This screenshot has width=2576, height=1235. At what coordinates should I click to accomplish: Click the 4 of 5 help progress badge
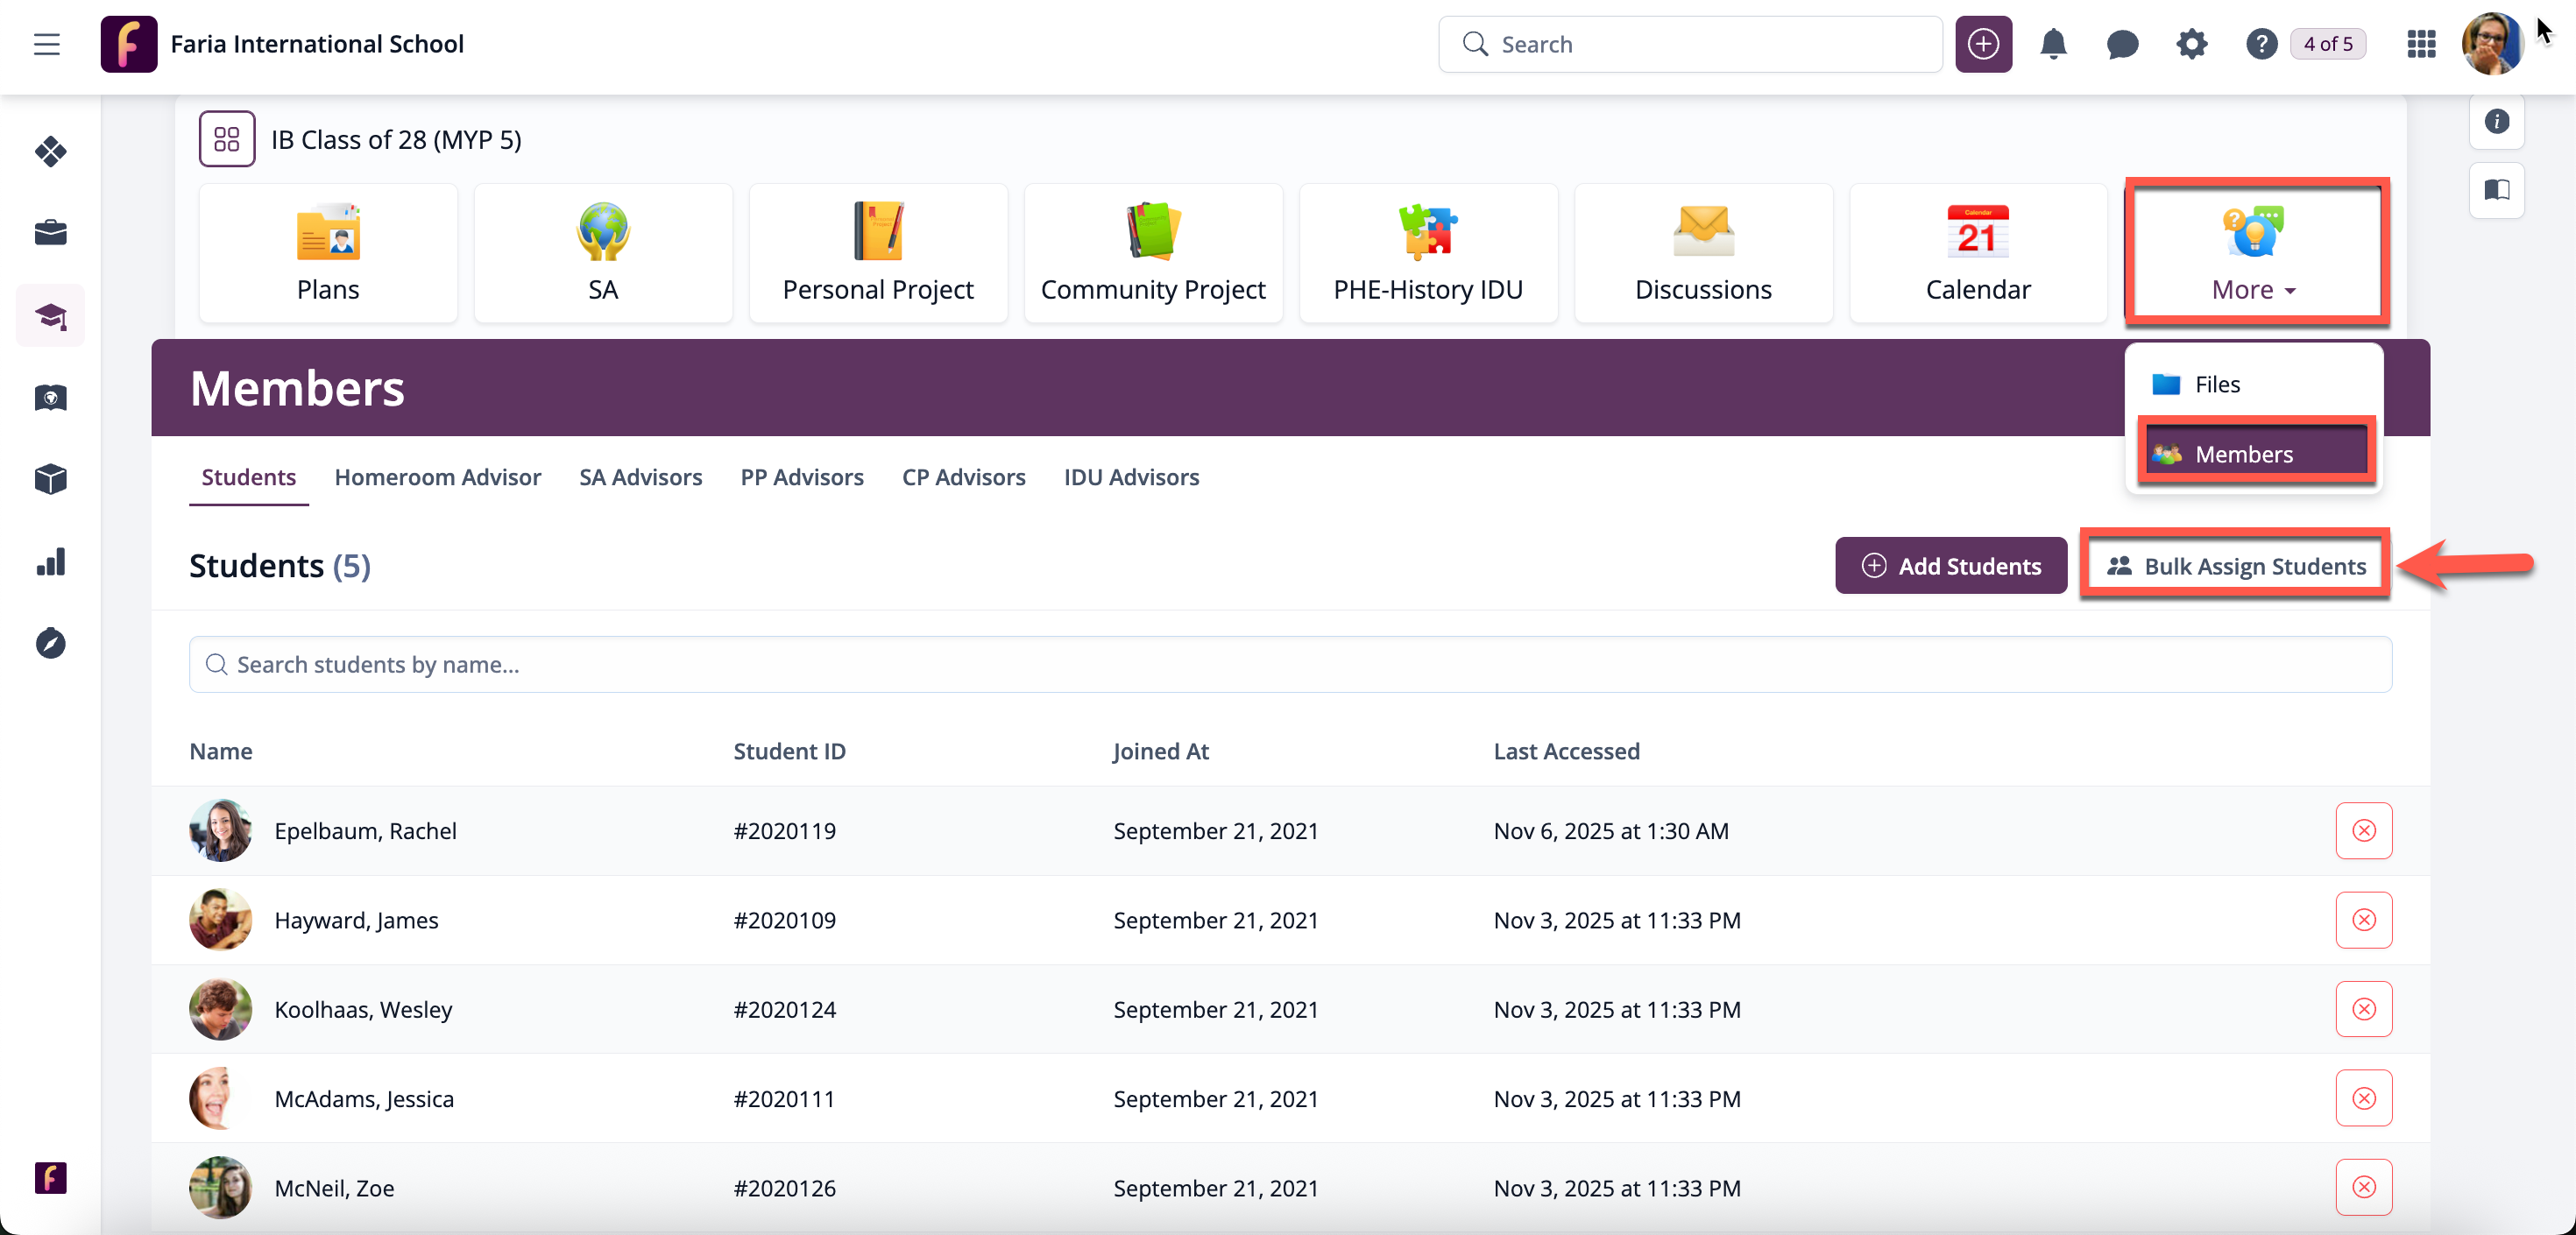click(x=2327, y=44)
